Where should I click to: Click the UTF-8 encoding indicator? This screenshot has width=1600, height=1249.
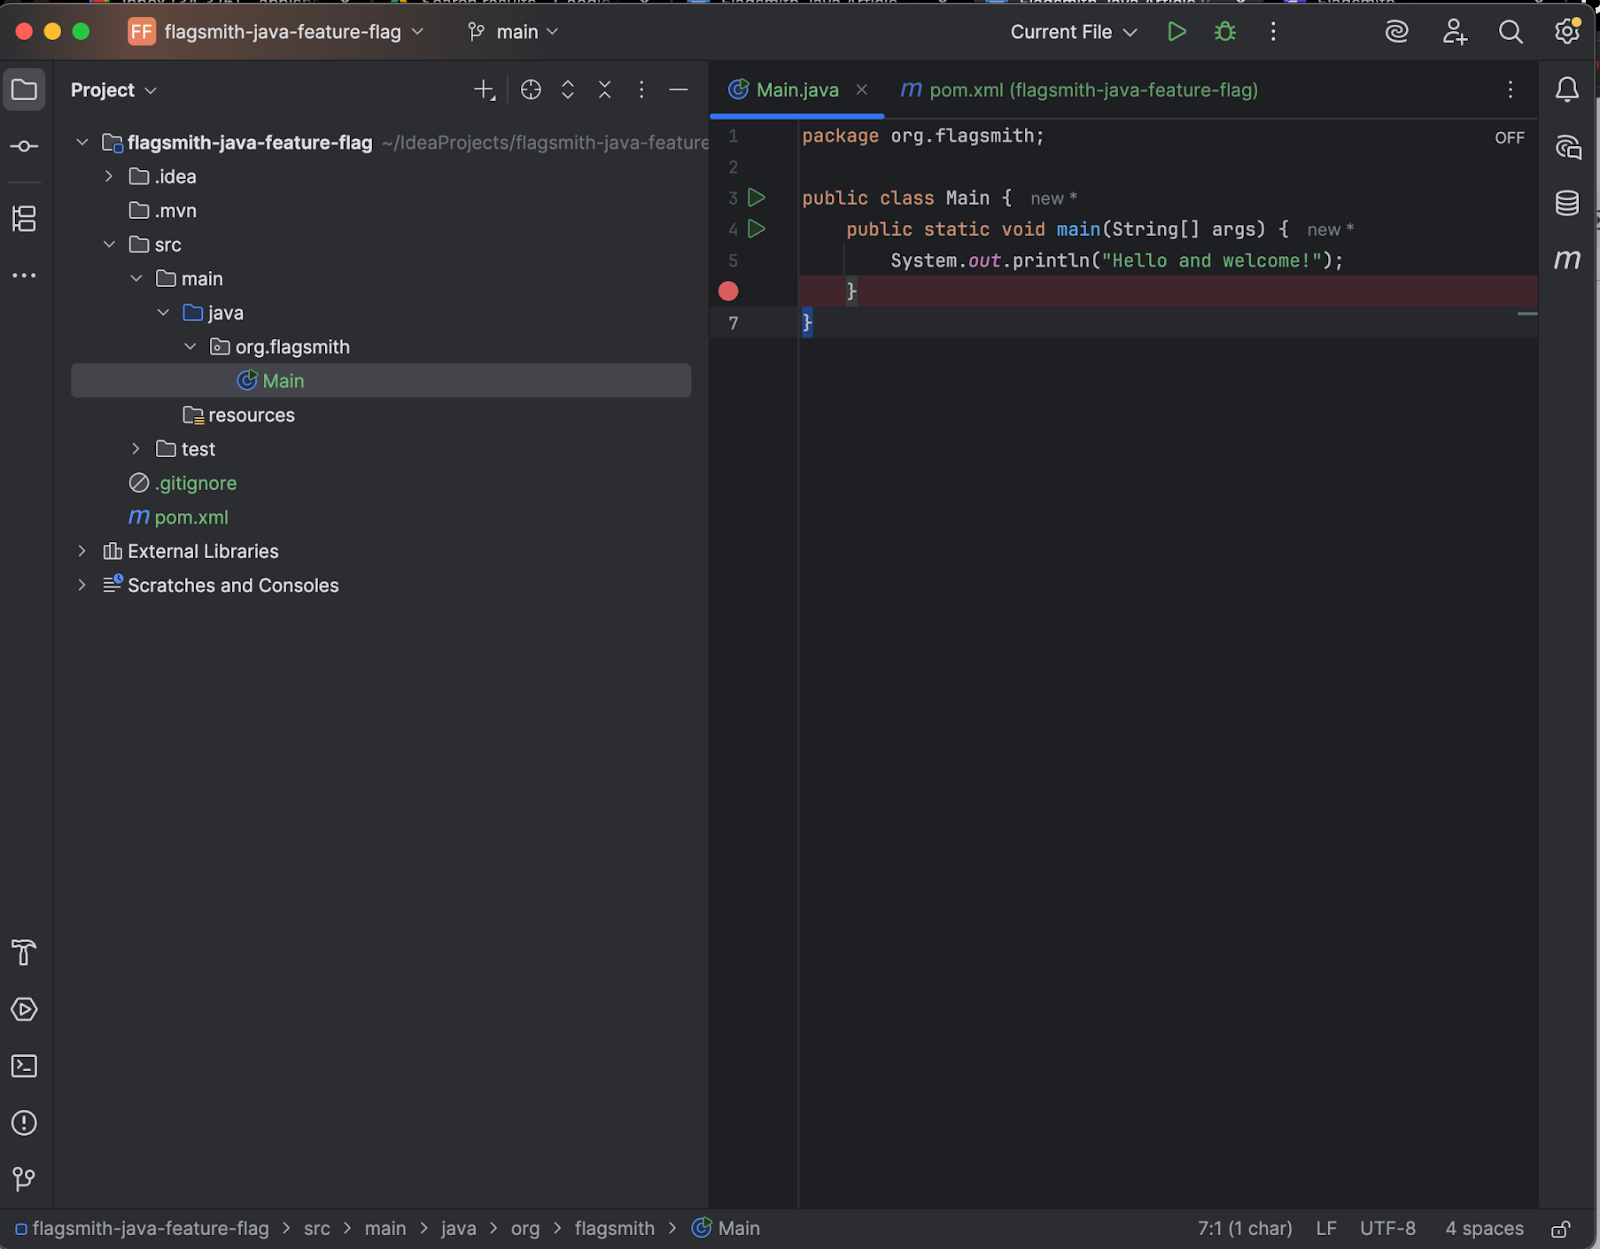pyautogui.click(x=1387, y=1229)
